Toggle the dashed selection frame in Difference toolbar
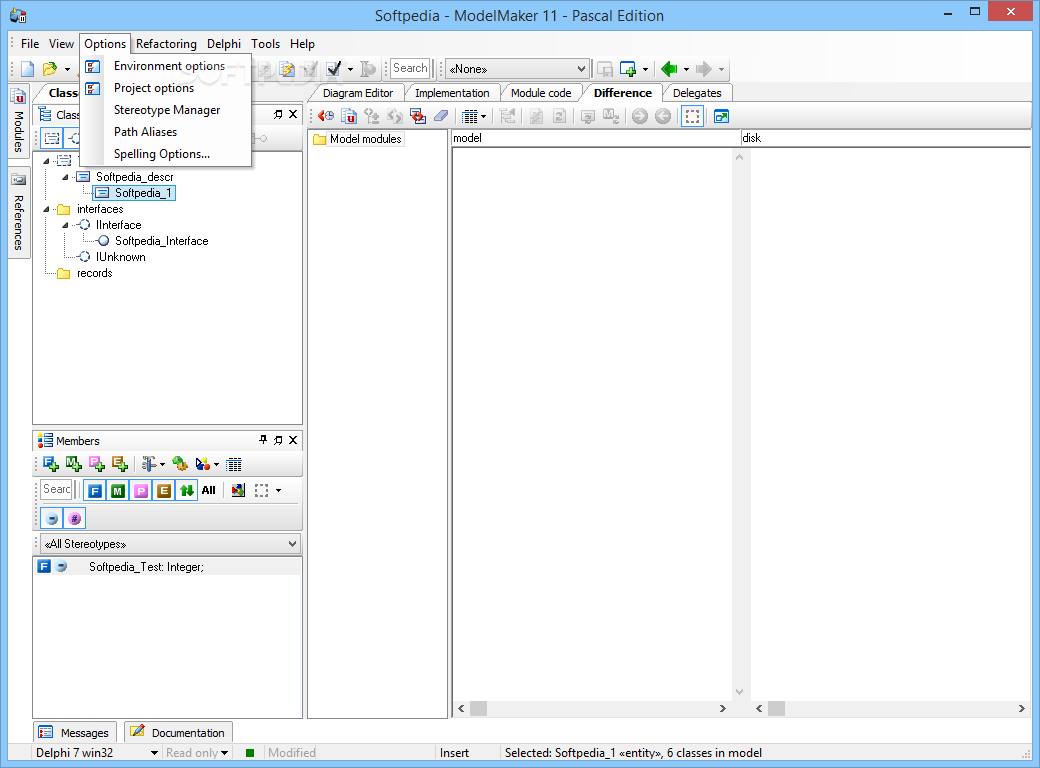 tap(692, 117)
